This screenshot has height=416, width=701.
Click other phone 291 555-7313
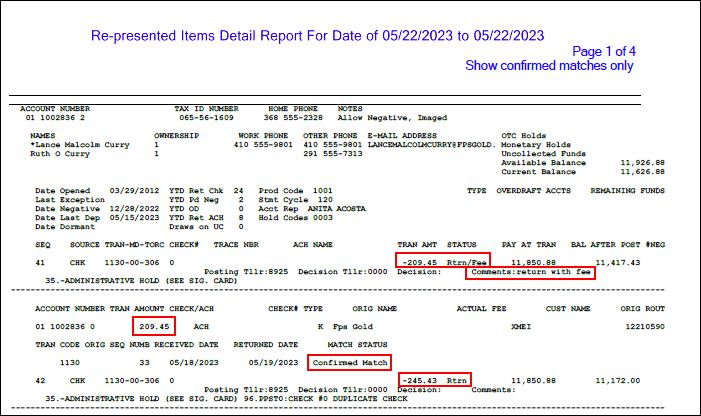coord(333,154)
